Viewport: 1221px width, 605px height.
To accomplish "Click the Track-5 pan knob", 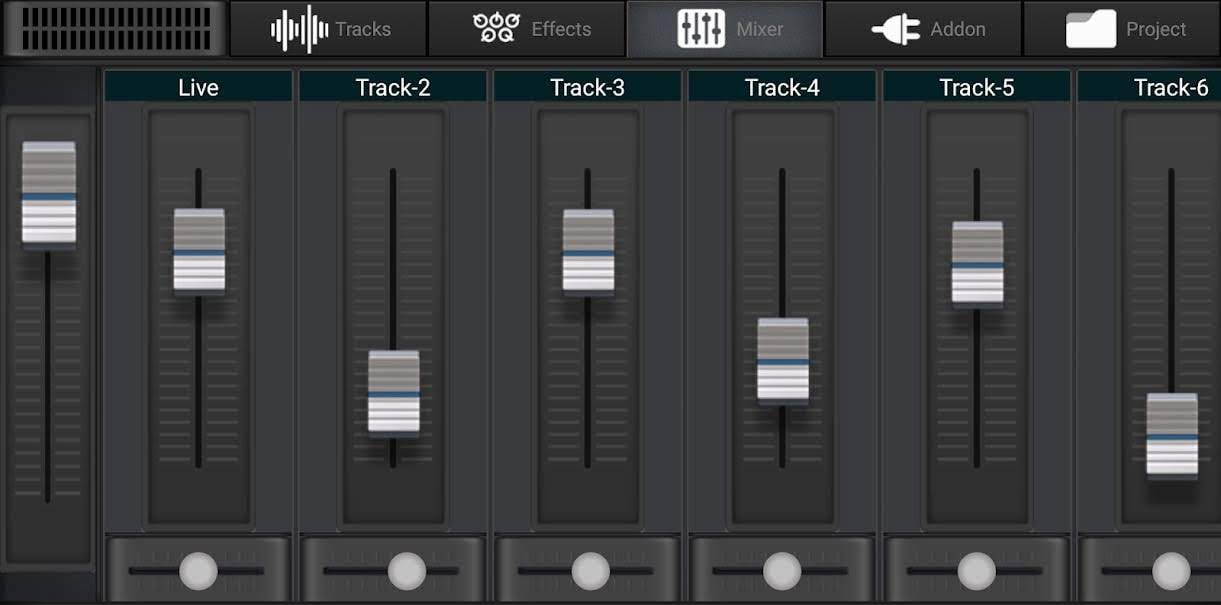I will click(977, 571).
